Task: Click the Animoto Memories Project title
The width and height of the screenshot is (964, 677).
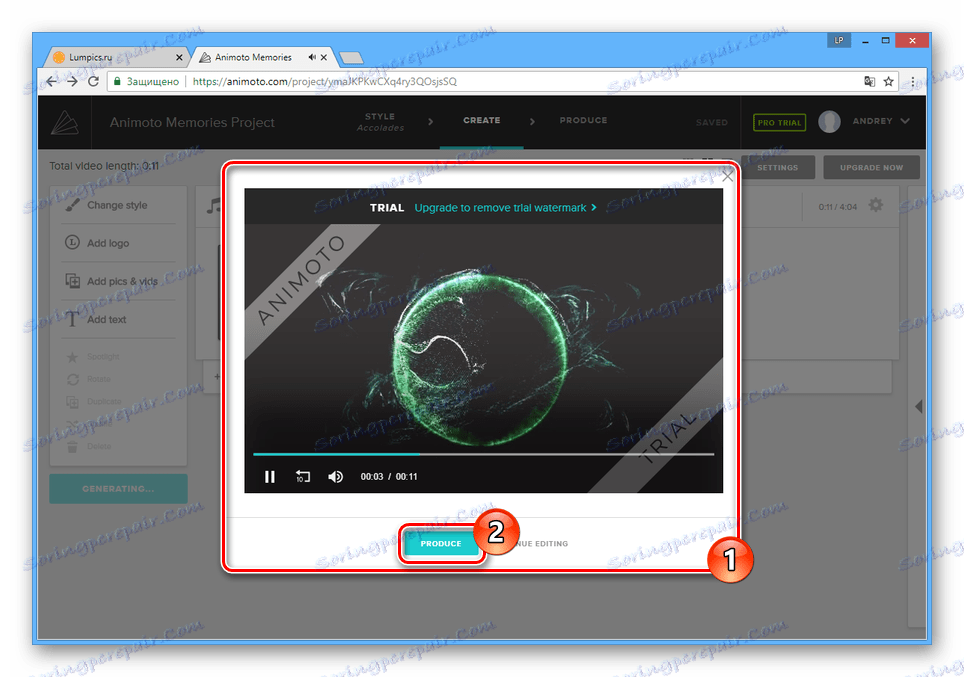Action: 192,122
